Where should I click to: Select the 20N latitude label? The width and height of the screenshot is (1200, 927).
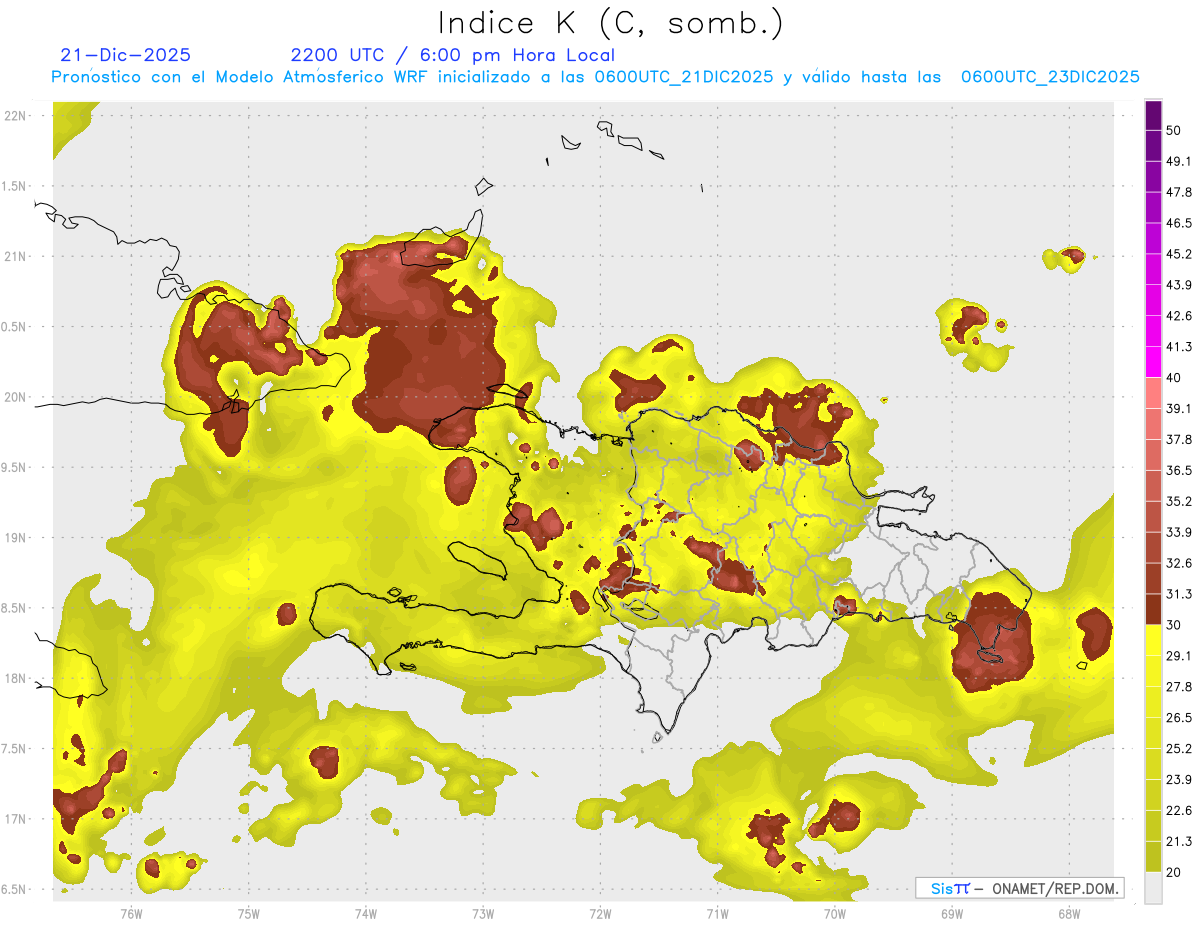click(15, 397)
